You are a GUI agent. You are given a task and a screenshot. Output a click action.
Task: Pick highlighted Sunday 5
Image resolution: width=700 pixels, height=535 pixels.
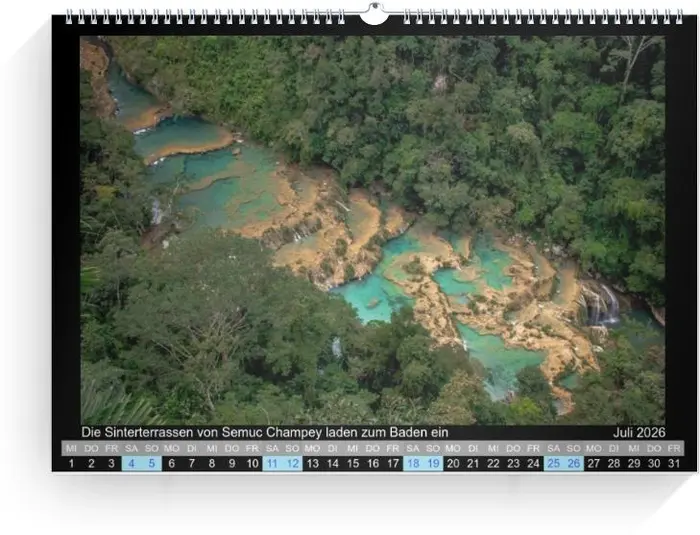[151, 463]
